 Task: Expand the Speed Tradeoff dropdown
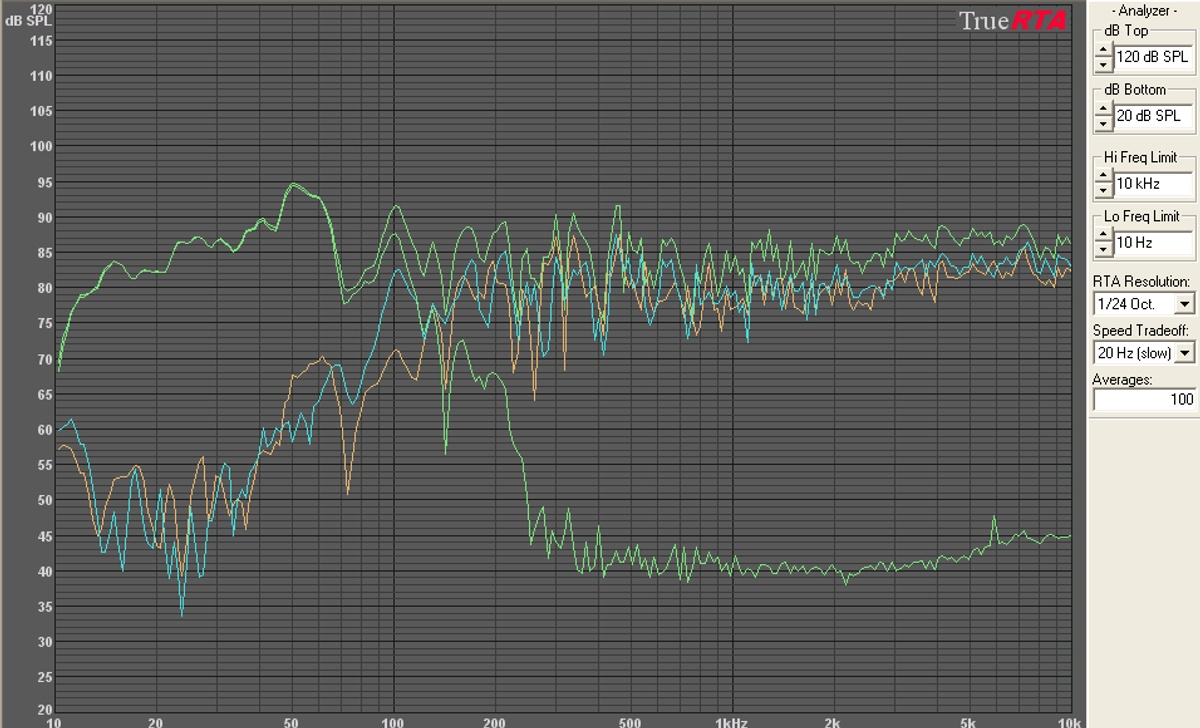pos(1185,352)
